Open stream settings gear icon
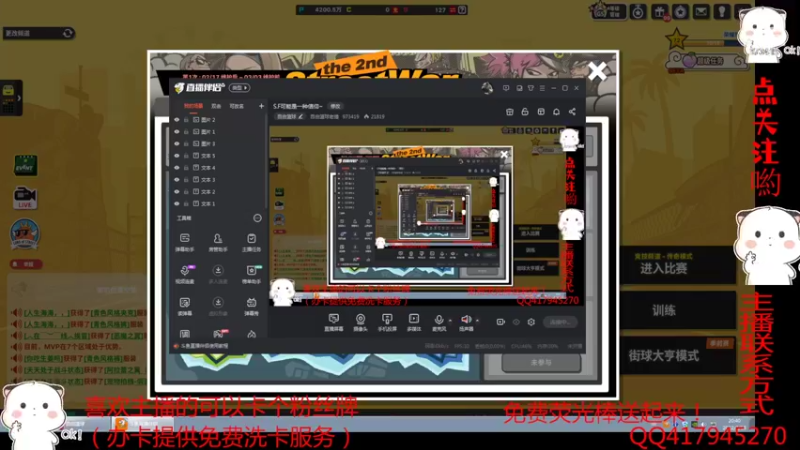 tap(531, 322)
